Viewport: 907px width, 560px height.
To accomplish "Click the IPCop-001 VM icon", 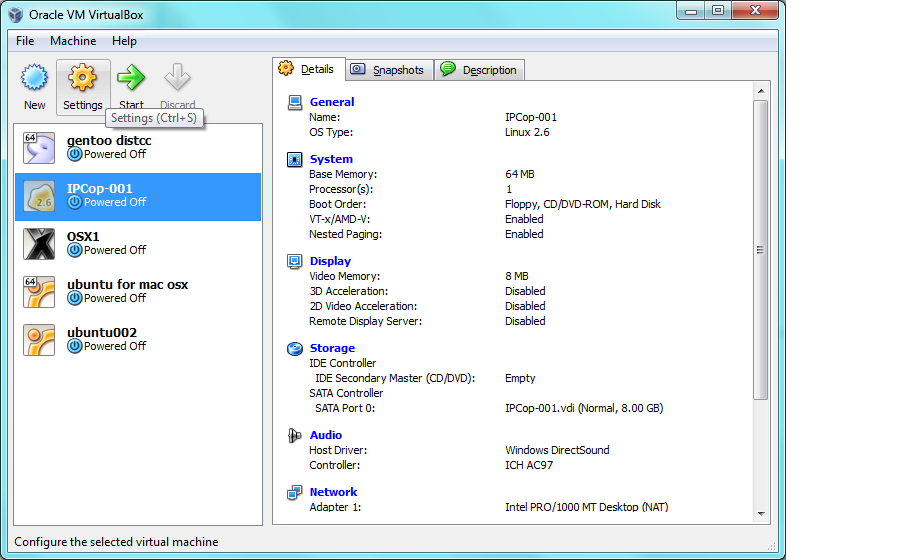I will click(39, 196).
